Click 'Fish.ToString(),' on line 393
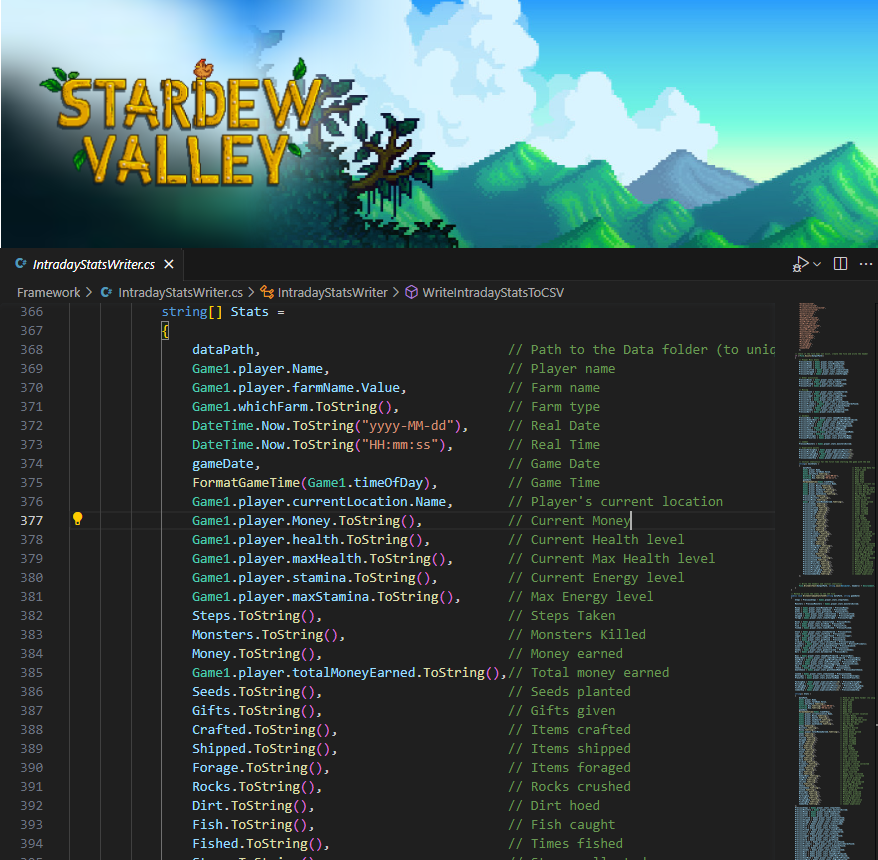 [253, 825]
